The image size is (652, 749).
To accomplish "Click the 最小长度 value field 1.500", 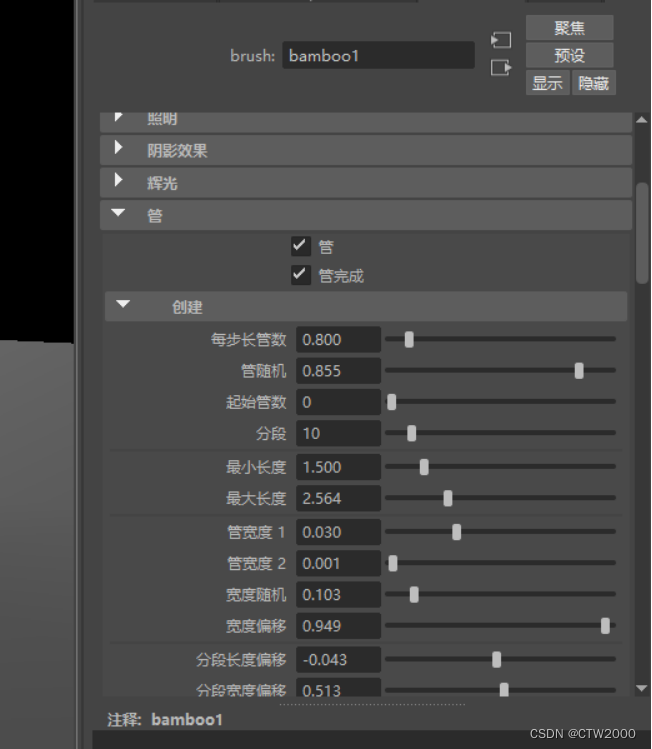I will coord(338,467).
